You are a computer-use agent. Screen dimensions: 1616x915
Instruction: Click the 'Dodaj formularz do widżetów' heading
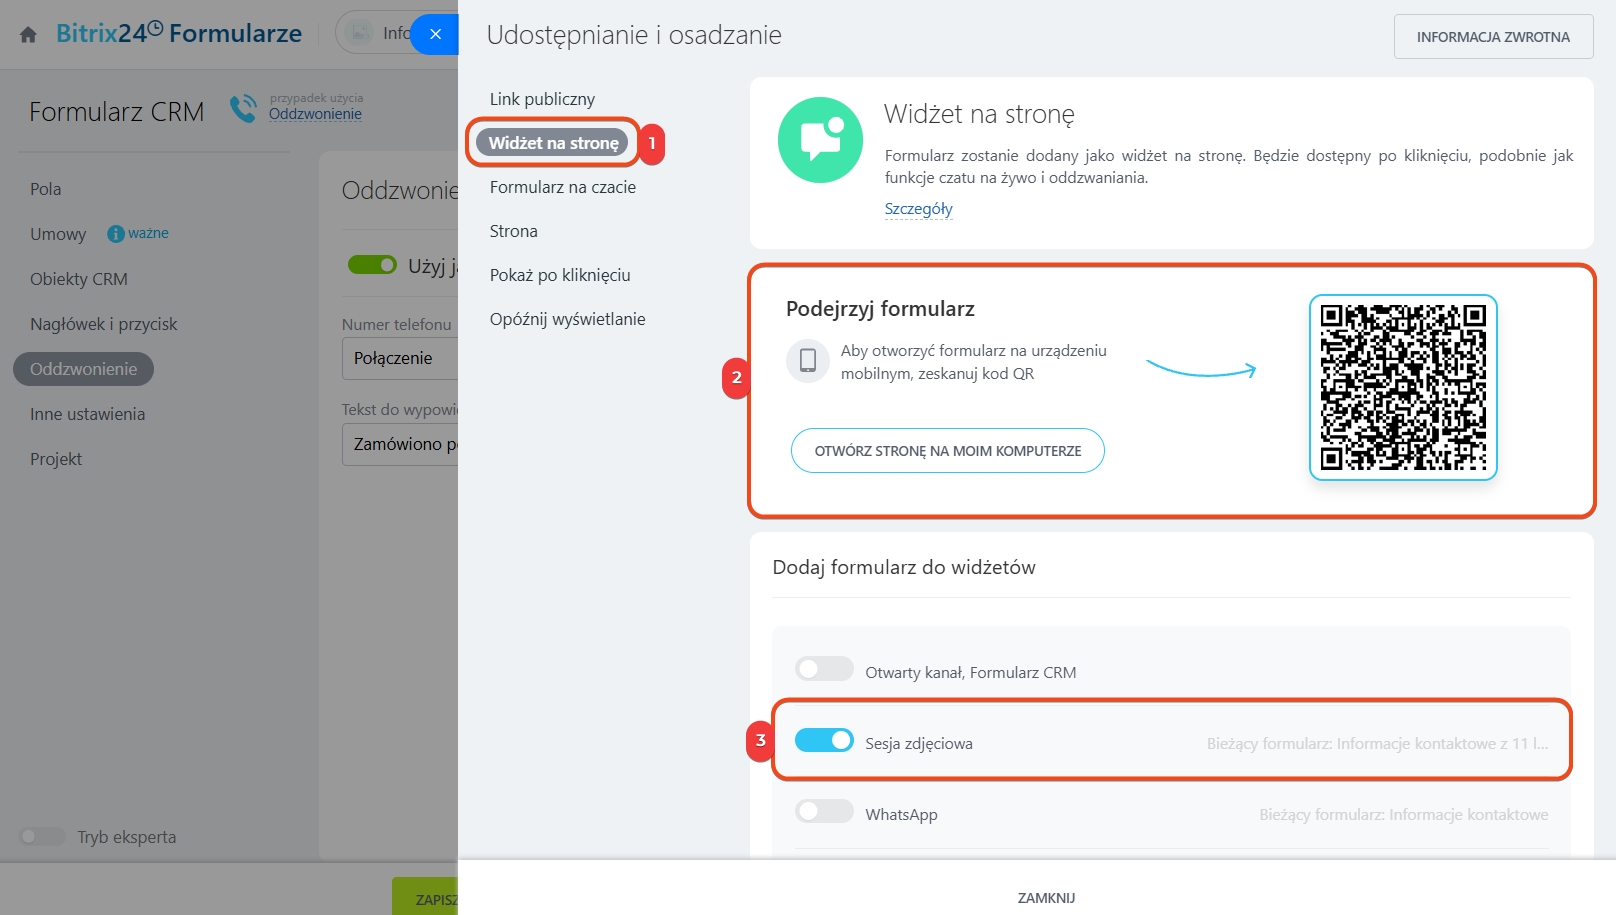pyautogui.click(x=904, y=567)
